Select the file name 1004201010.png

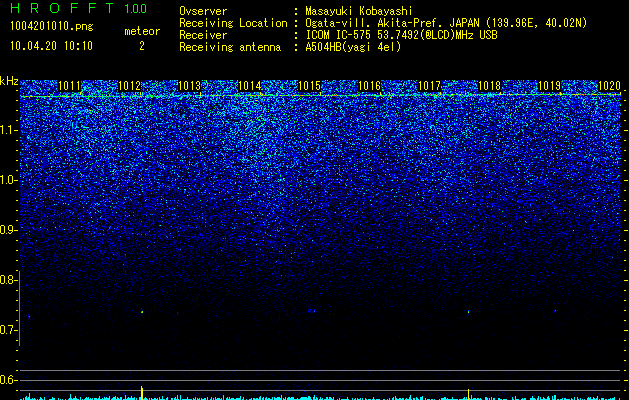(52, 27)
